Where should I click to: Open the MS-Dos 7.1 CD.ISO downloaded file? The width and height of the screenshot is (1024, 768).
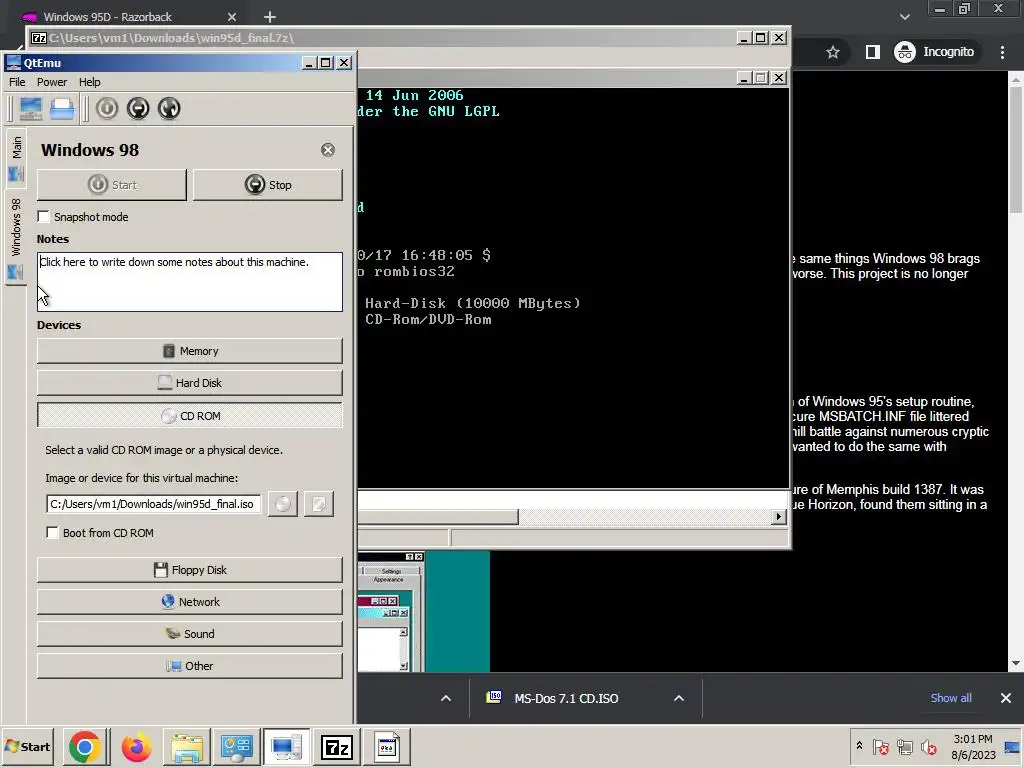click(566, 698)
